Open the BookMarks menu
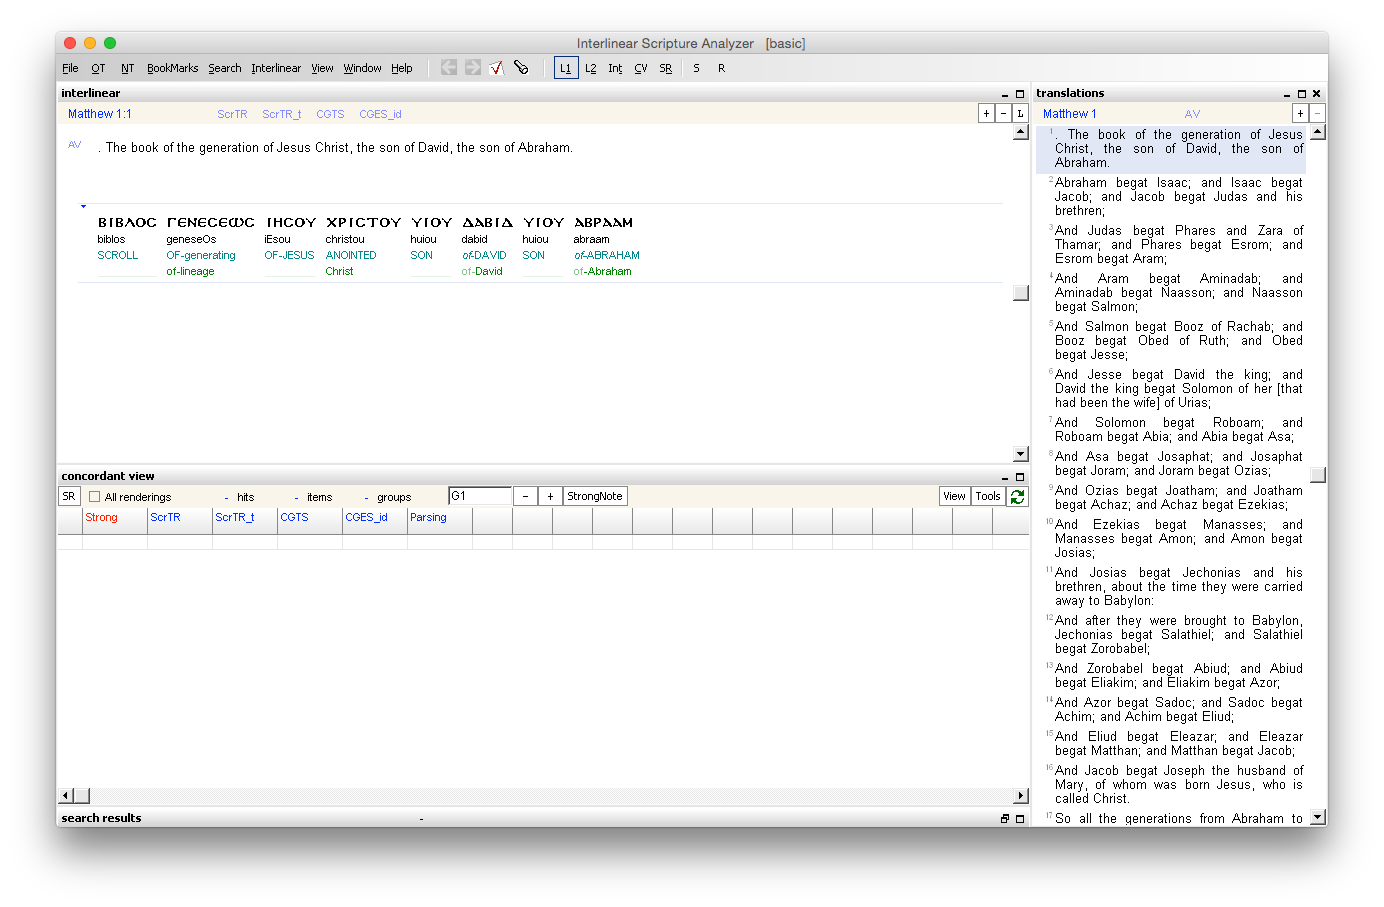This screenshot has width=1384, height=907. pyautogui.click(x=172, y=68)
